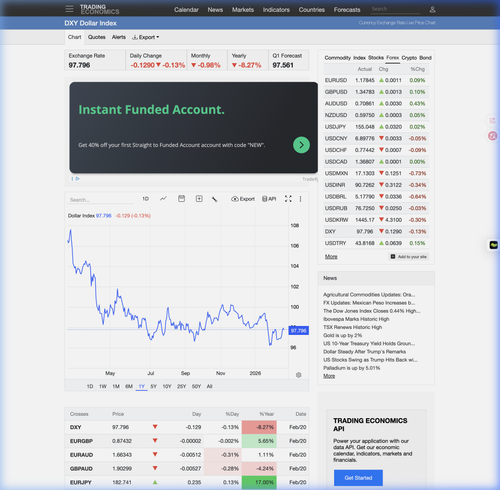
Task: Click the Trading Economics logo
Action: (x=99, y=9)
